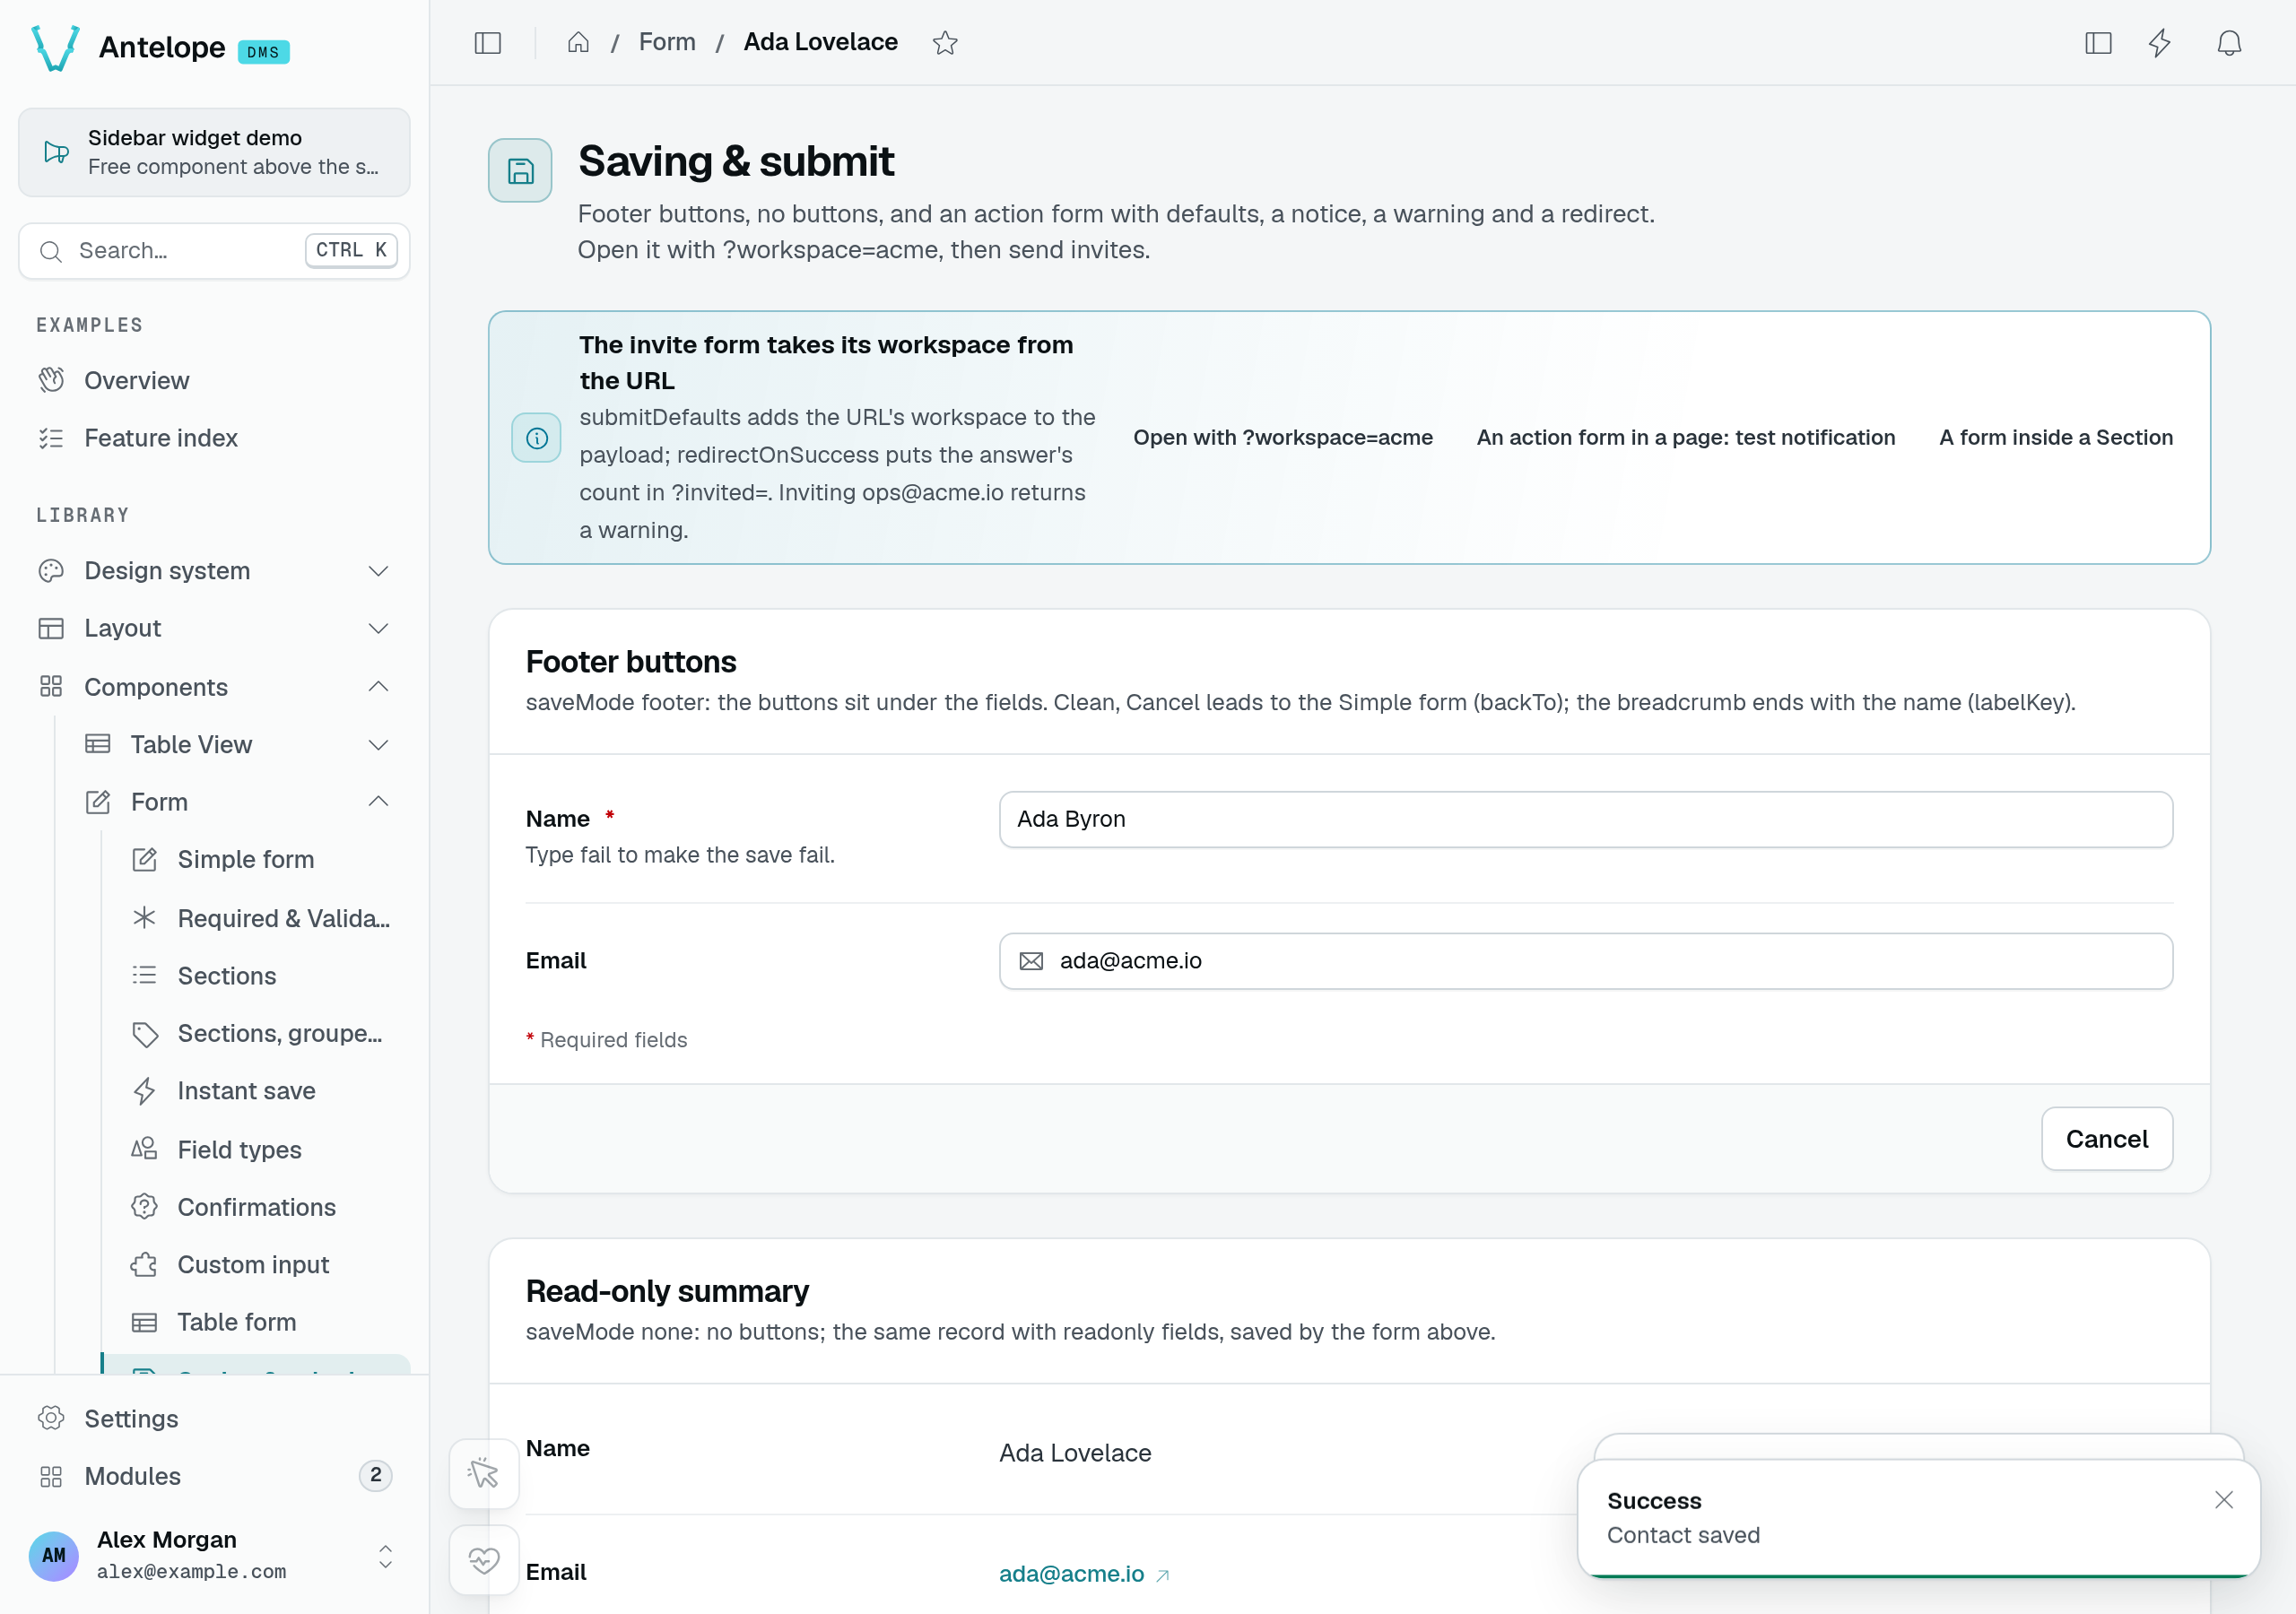
Task: Open quick actions lightning icon
Action: [2160, 43]
